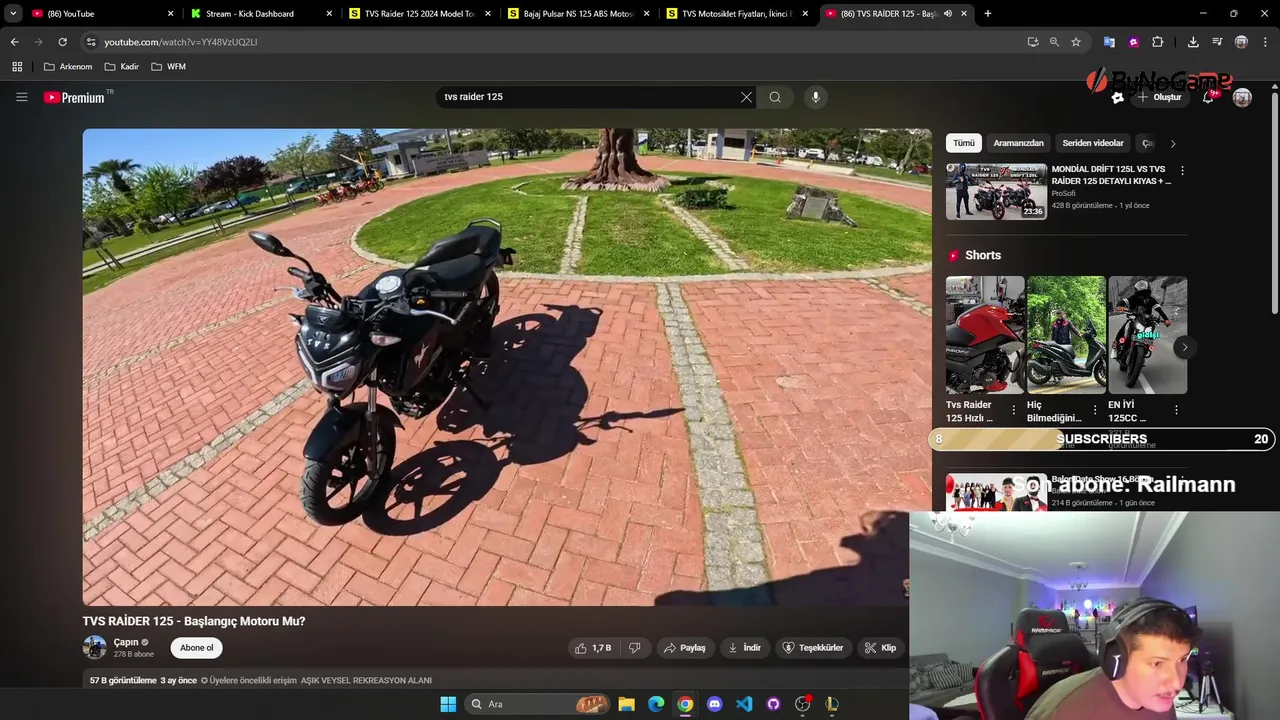
Task: Open the Chrome apps grid shortcut
Action: coord(17,67)
